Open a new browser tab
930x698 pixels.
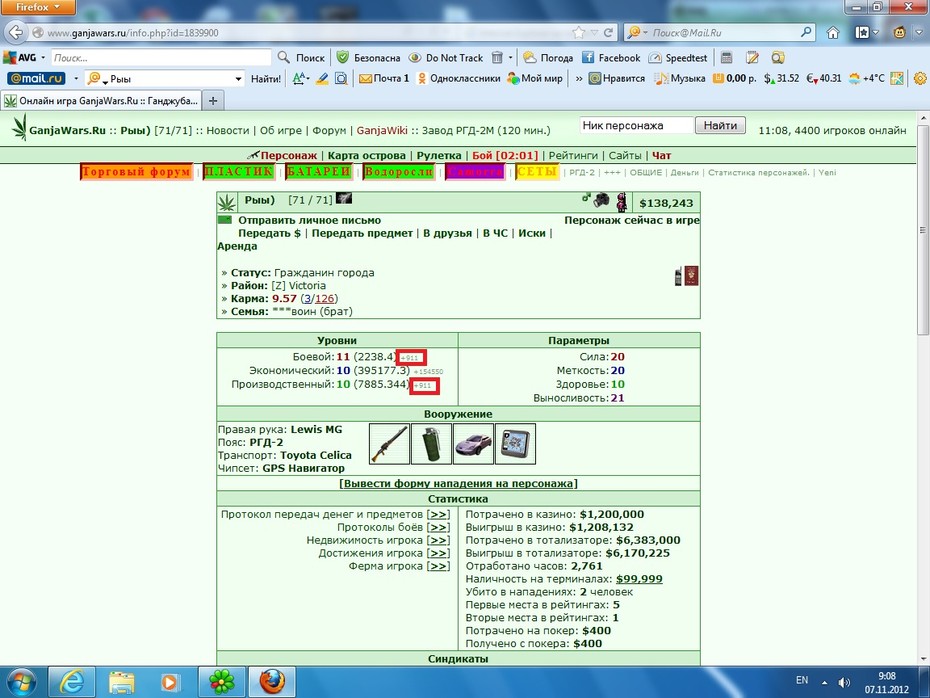pyautogui.click(x=213, y=101)
